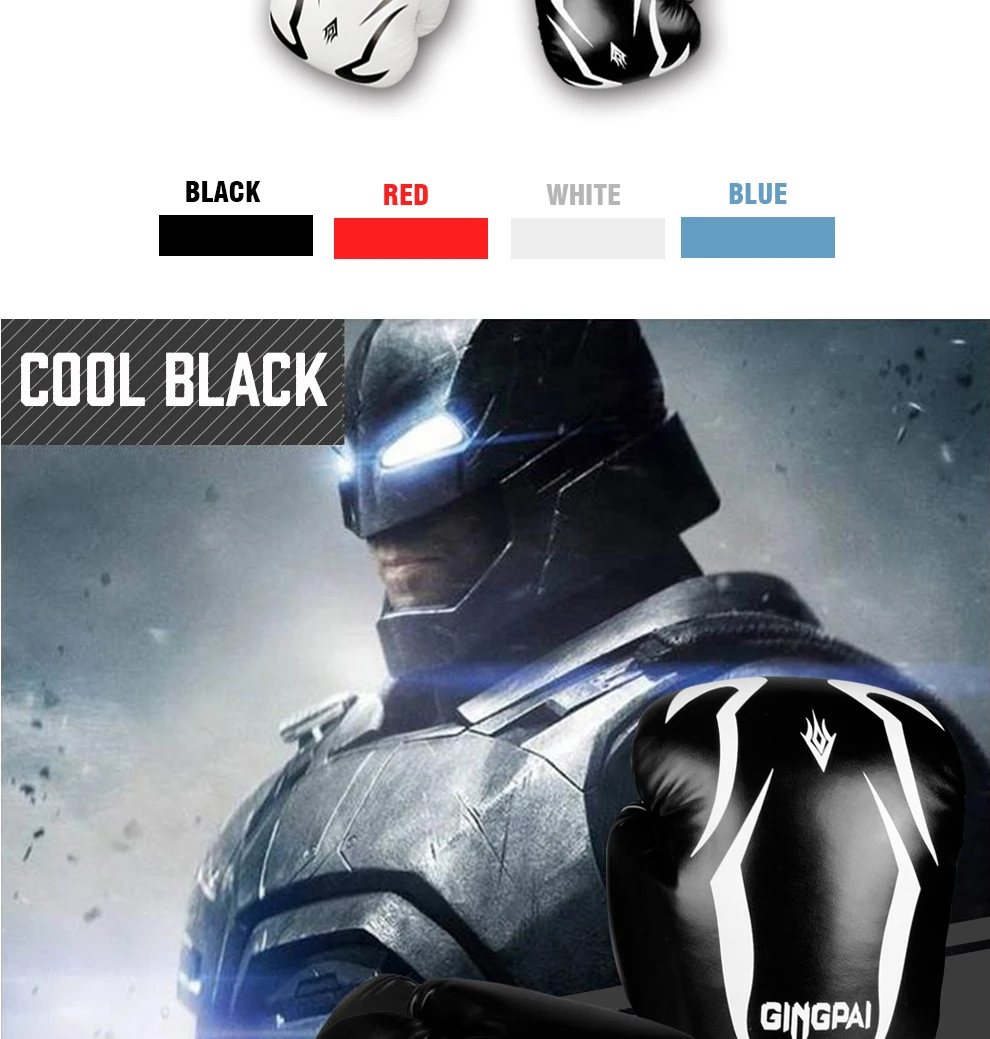Click the BLUE color label
This screenshot has height=1039, width=990.
click(757, 194)
